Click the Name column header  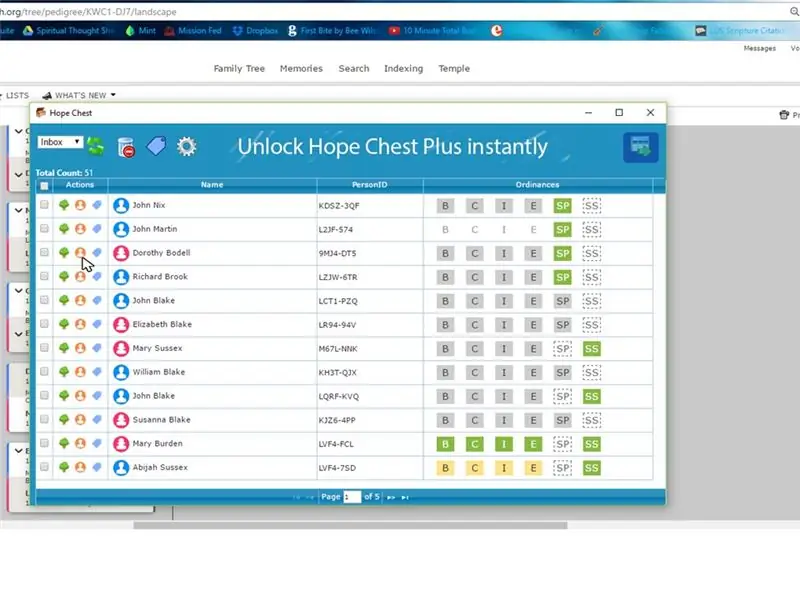[x=212, y=185]
